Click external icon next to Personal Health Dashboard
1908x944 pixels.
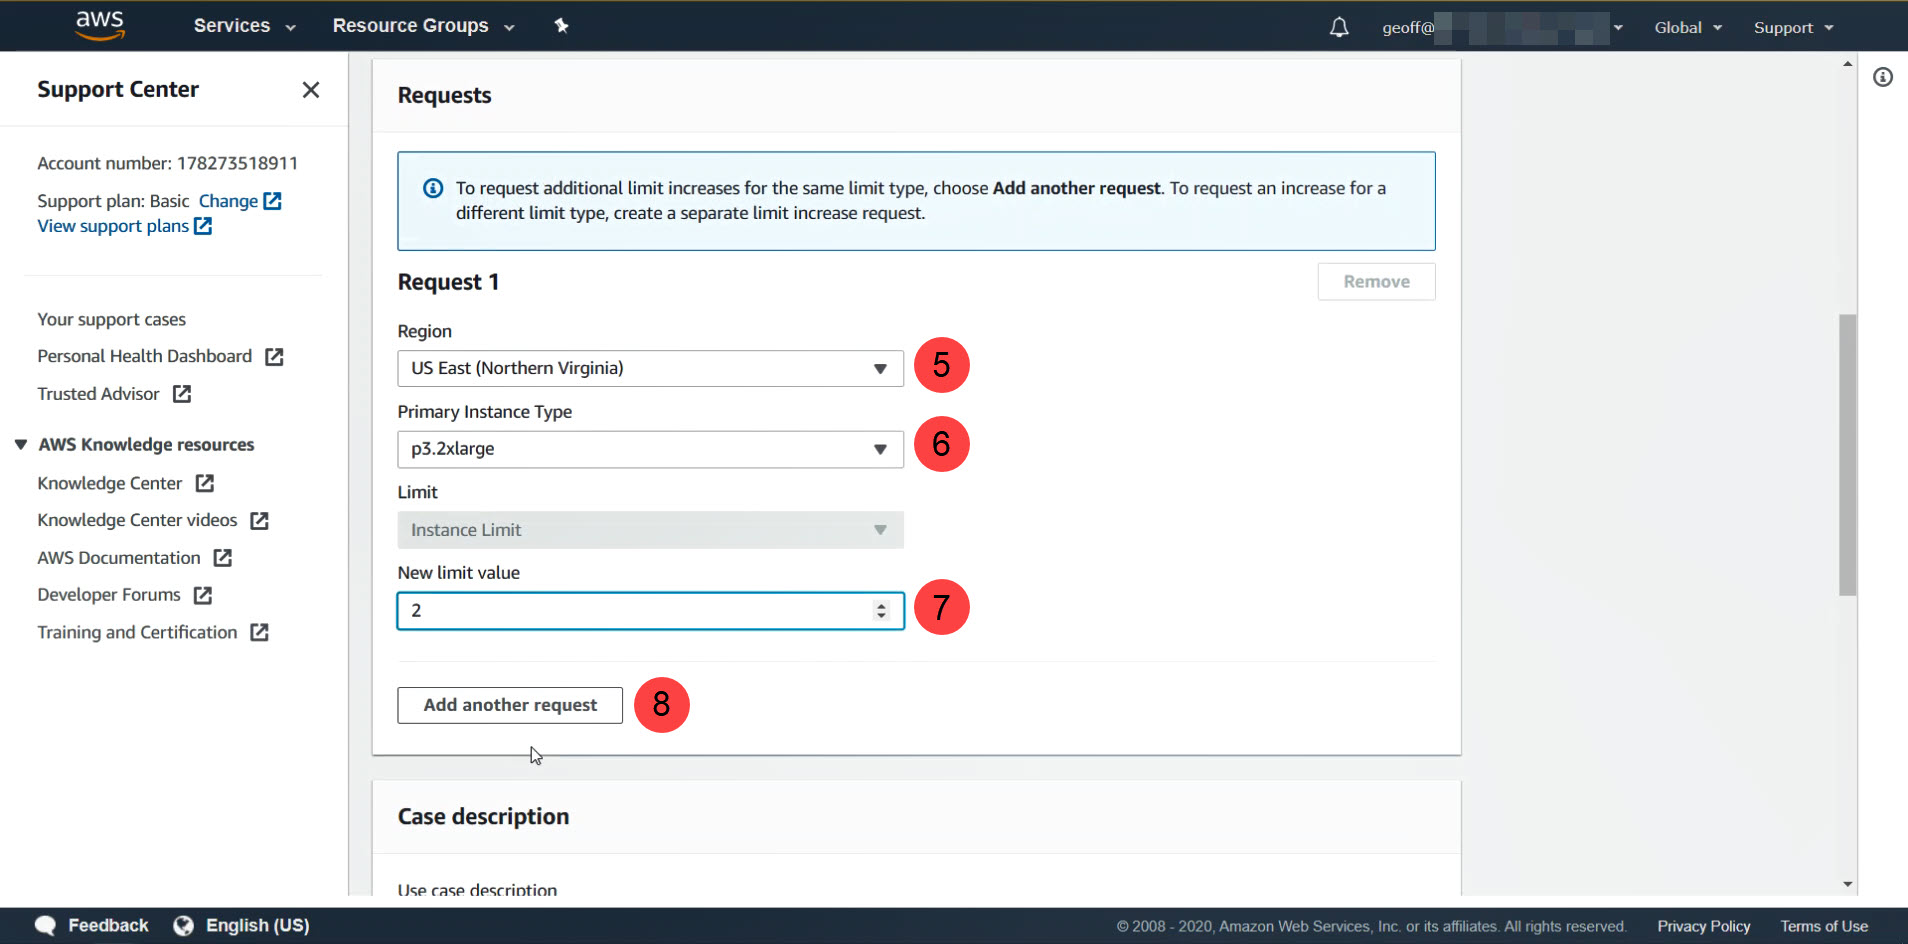point(274,357)
